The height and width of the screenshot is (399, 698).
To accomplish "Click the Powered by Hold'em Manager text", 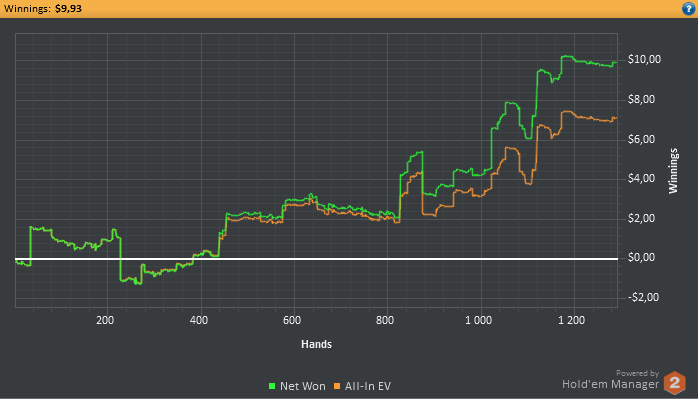I will (x=610, y=380).
